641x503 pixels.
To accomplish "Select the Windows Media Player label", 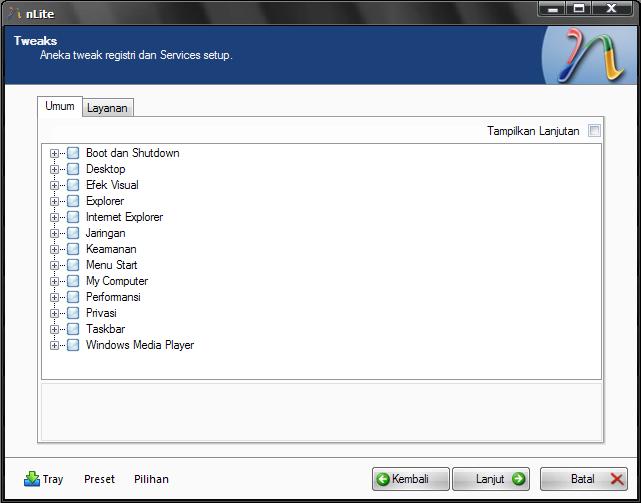I will (140, 345).
